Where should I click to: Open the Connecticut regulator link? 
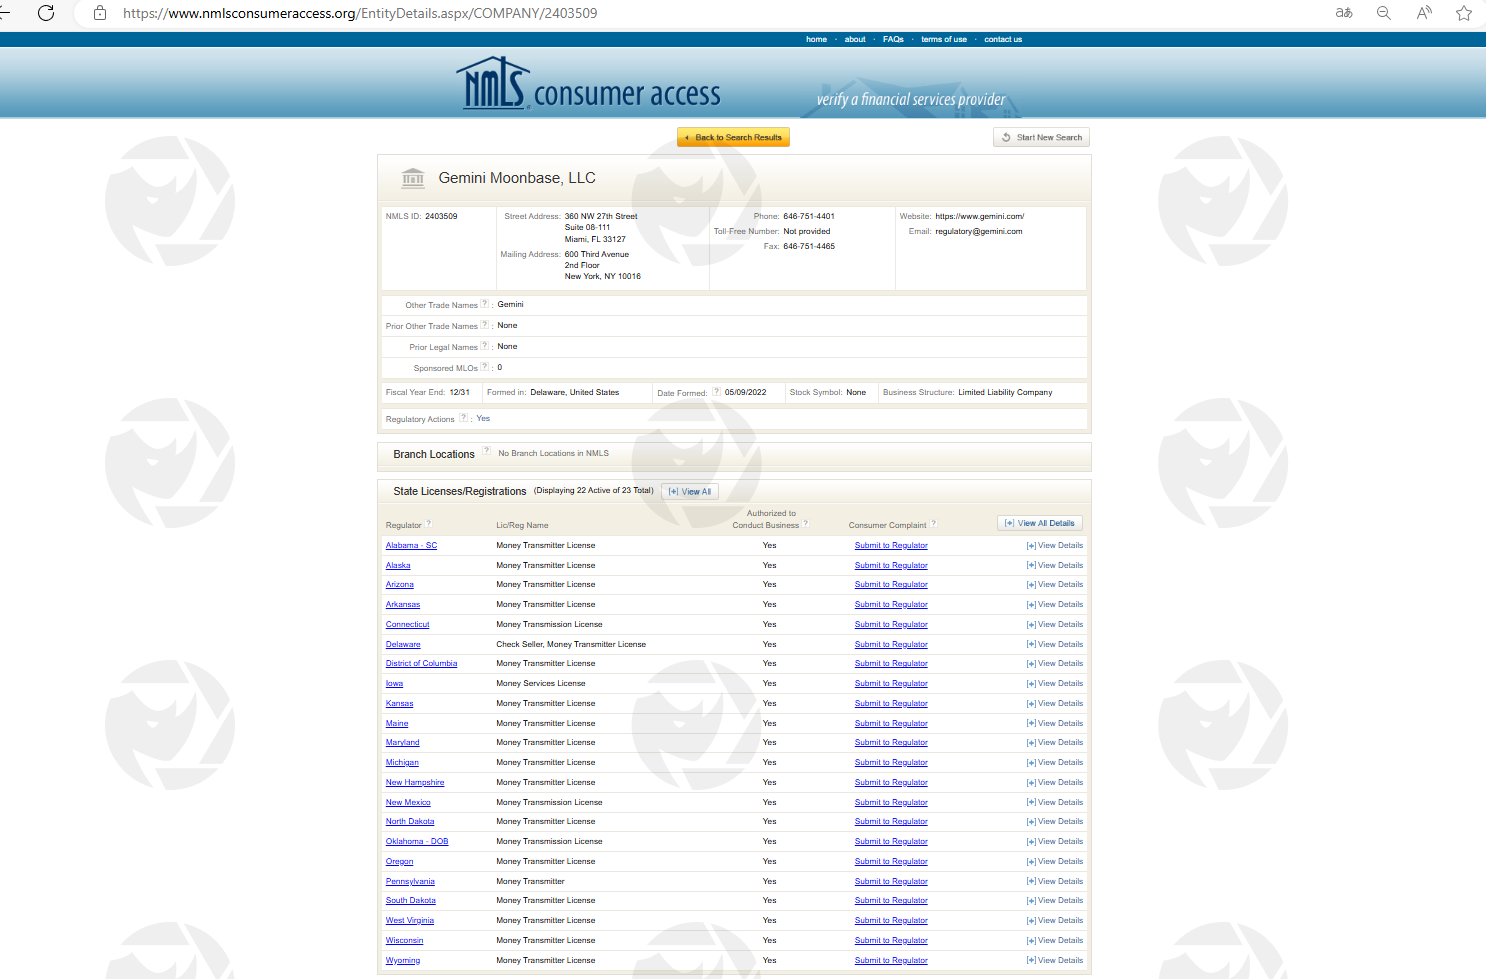pos(407,624)
